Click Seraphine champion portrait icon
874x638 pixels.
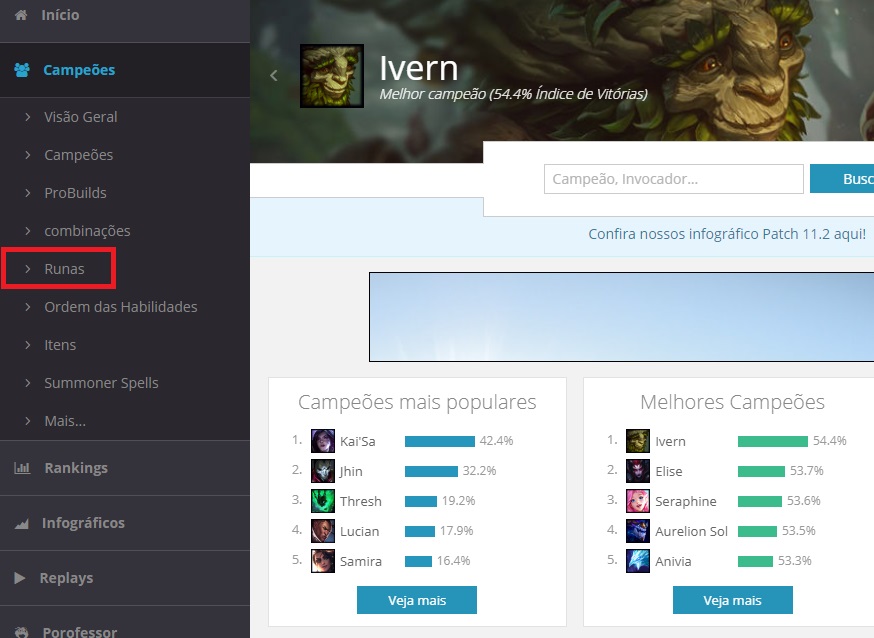[638, 501]
